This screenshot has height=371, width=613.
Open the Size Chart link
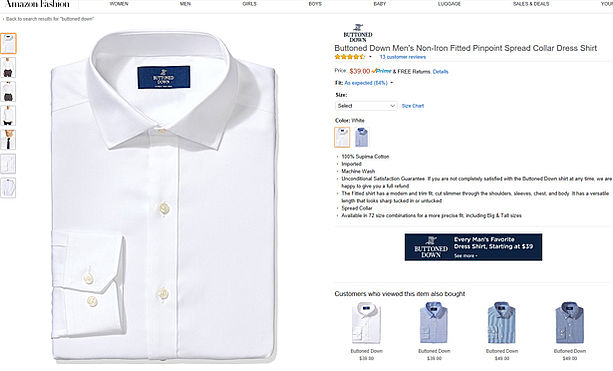click(413, 106)
